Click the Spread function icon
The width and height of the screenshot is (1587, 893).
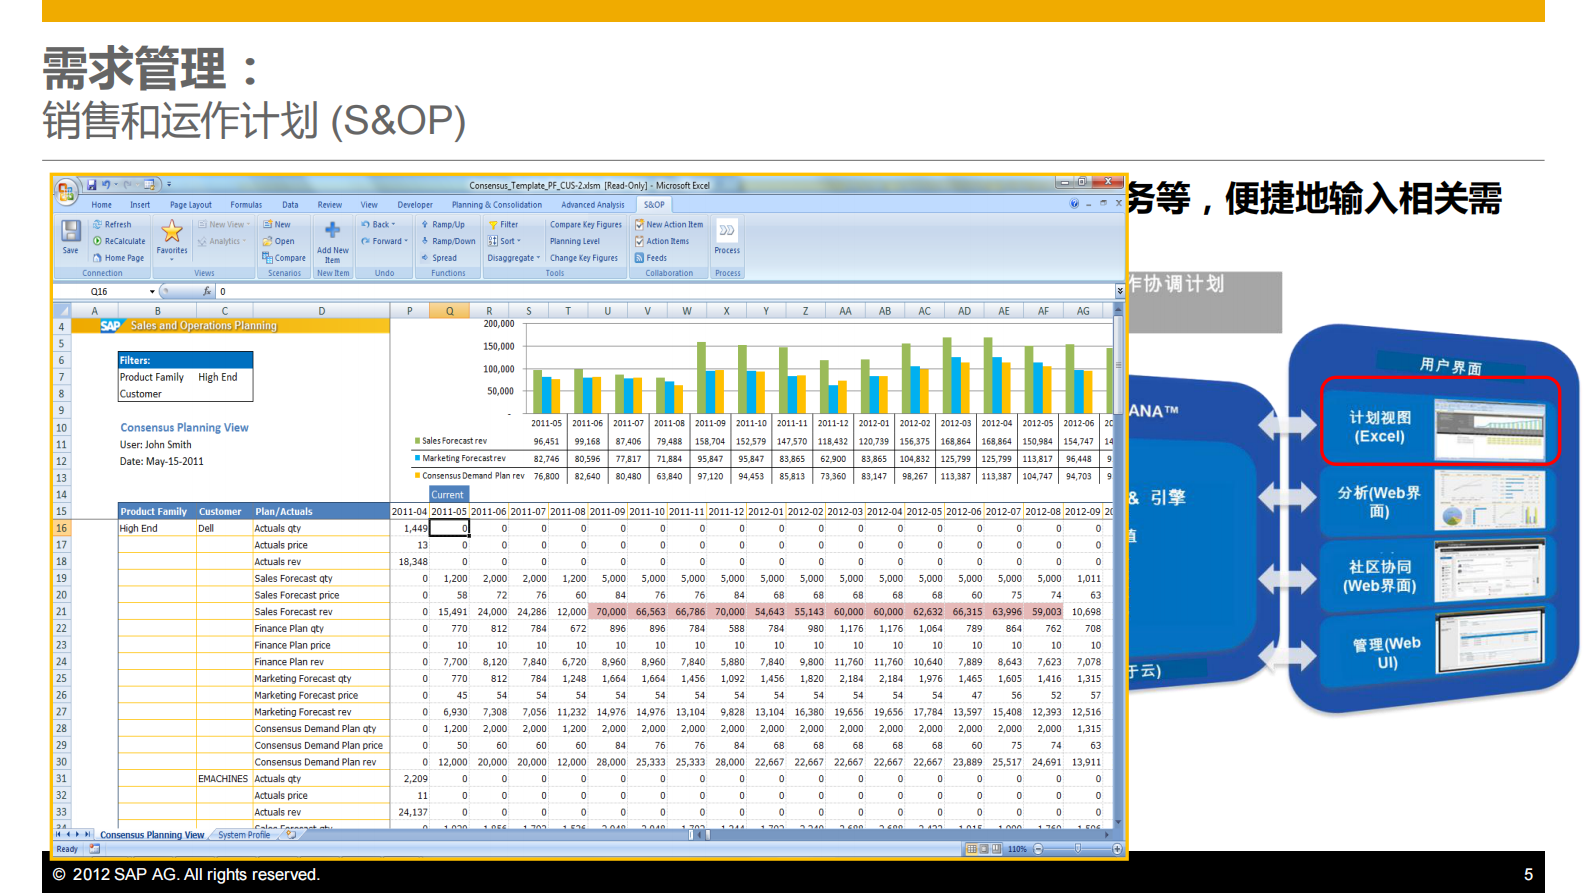(425, 258)
